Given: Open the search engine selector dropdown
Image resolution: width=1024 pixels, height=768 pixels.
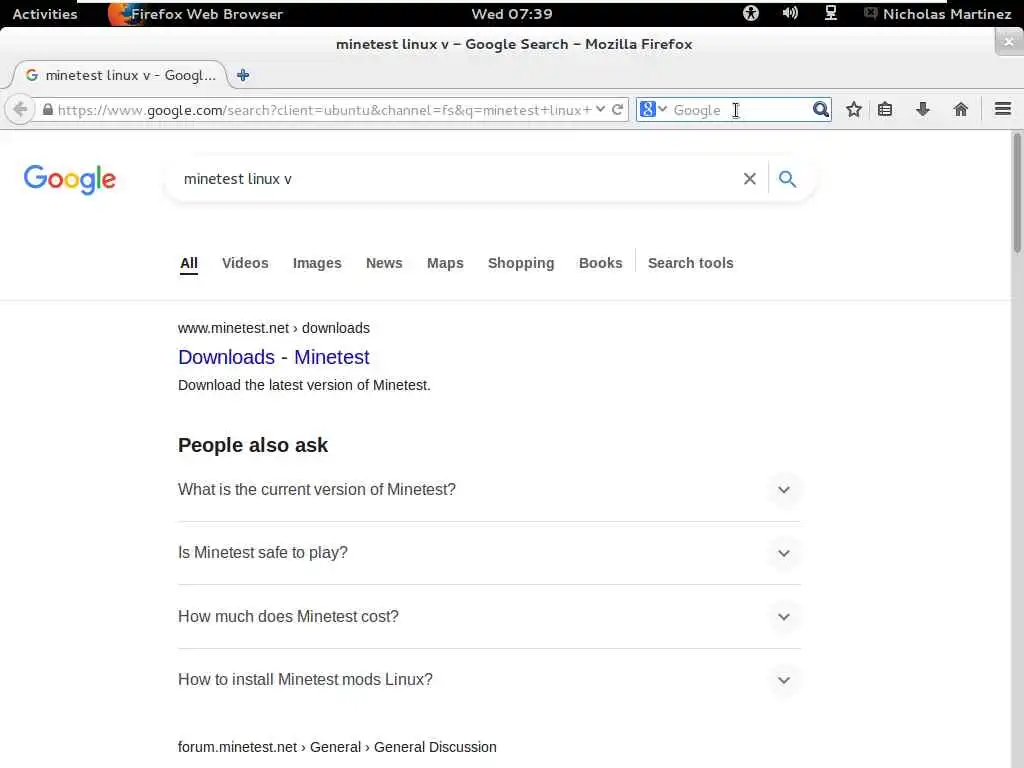Looking at the screenshot, I should [652, 109].
